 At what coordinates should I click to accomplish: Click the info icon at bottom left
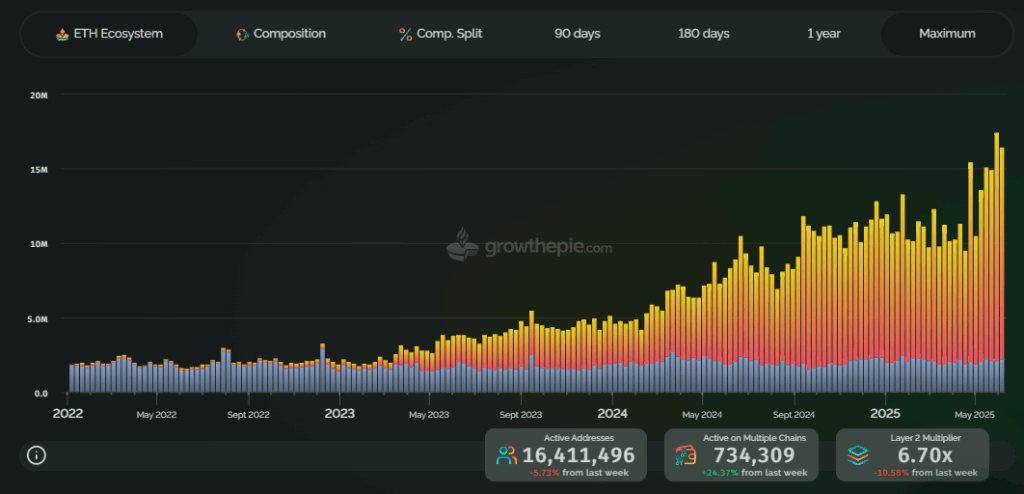36,455
